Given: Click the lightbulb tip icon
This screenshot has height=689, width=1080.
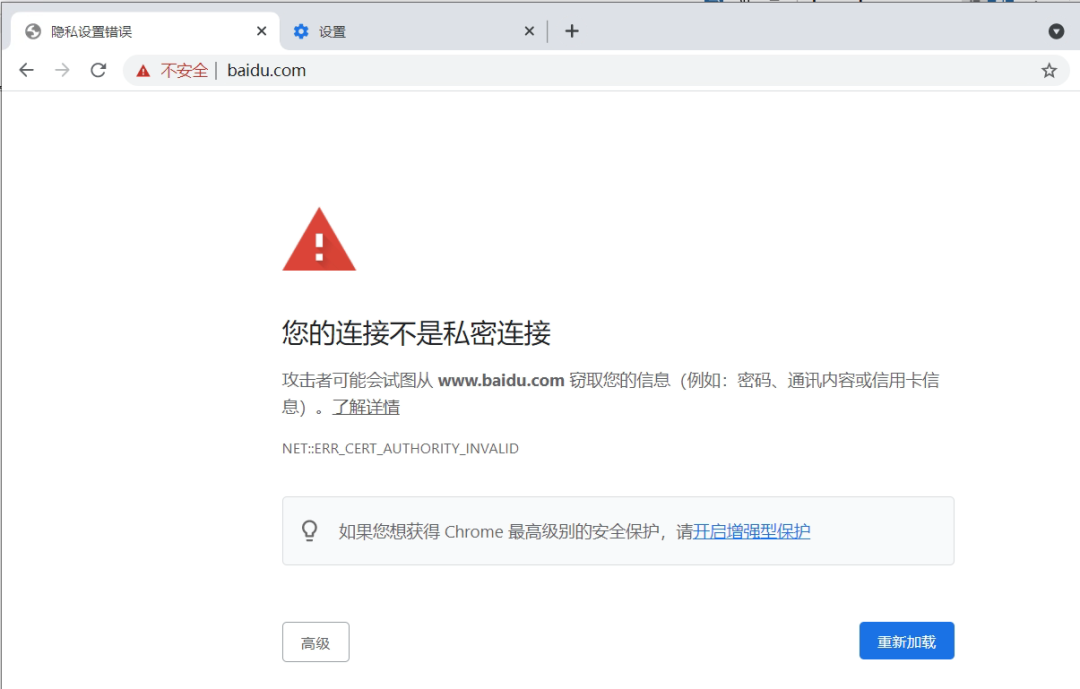Looking at the screenshot, I should tap(310, 531).
